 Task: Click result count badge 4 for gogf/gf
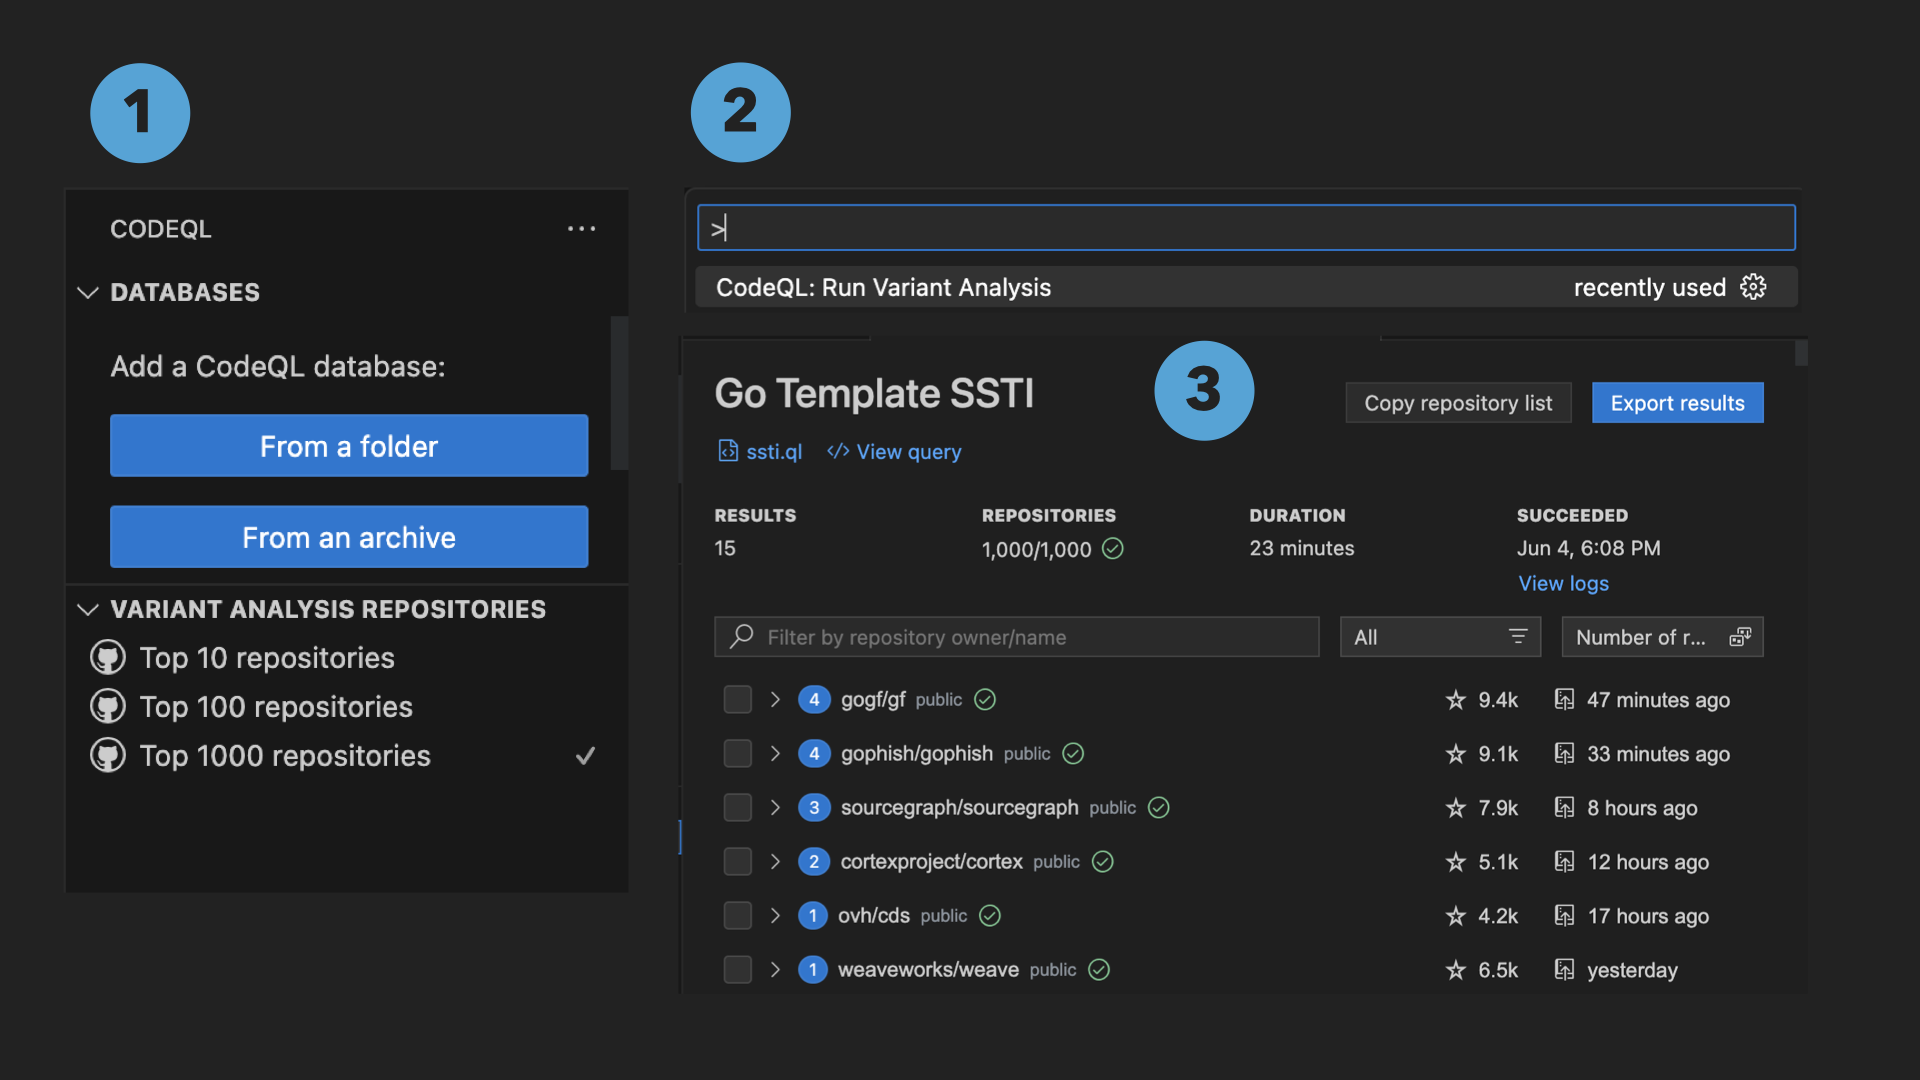pos(814,699)
